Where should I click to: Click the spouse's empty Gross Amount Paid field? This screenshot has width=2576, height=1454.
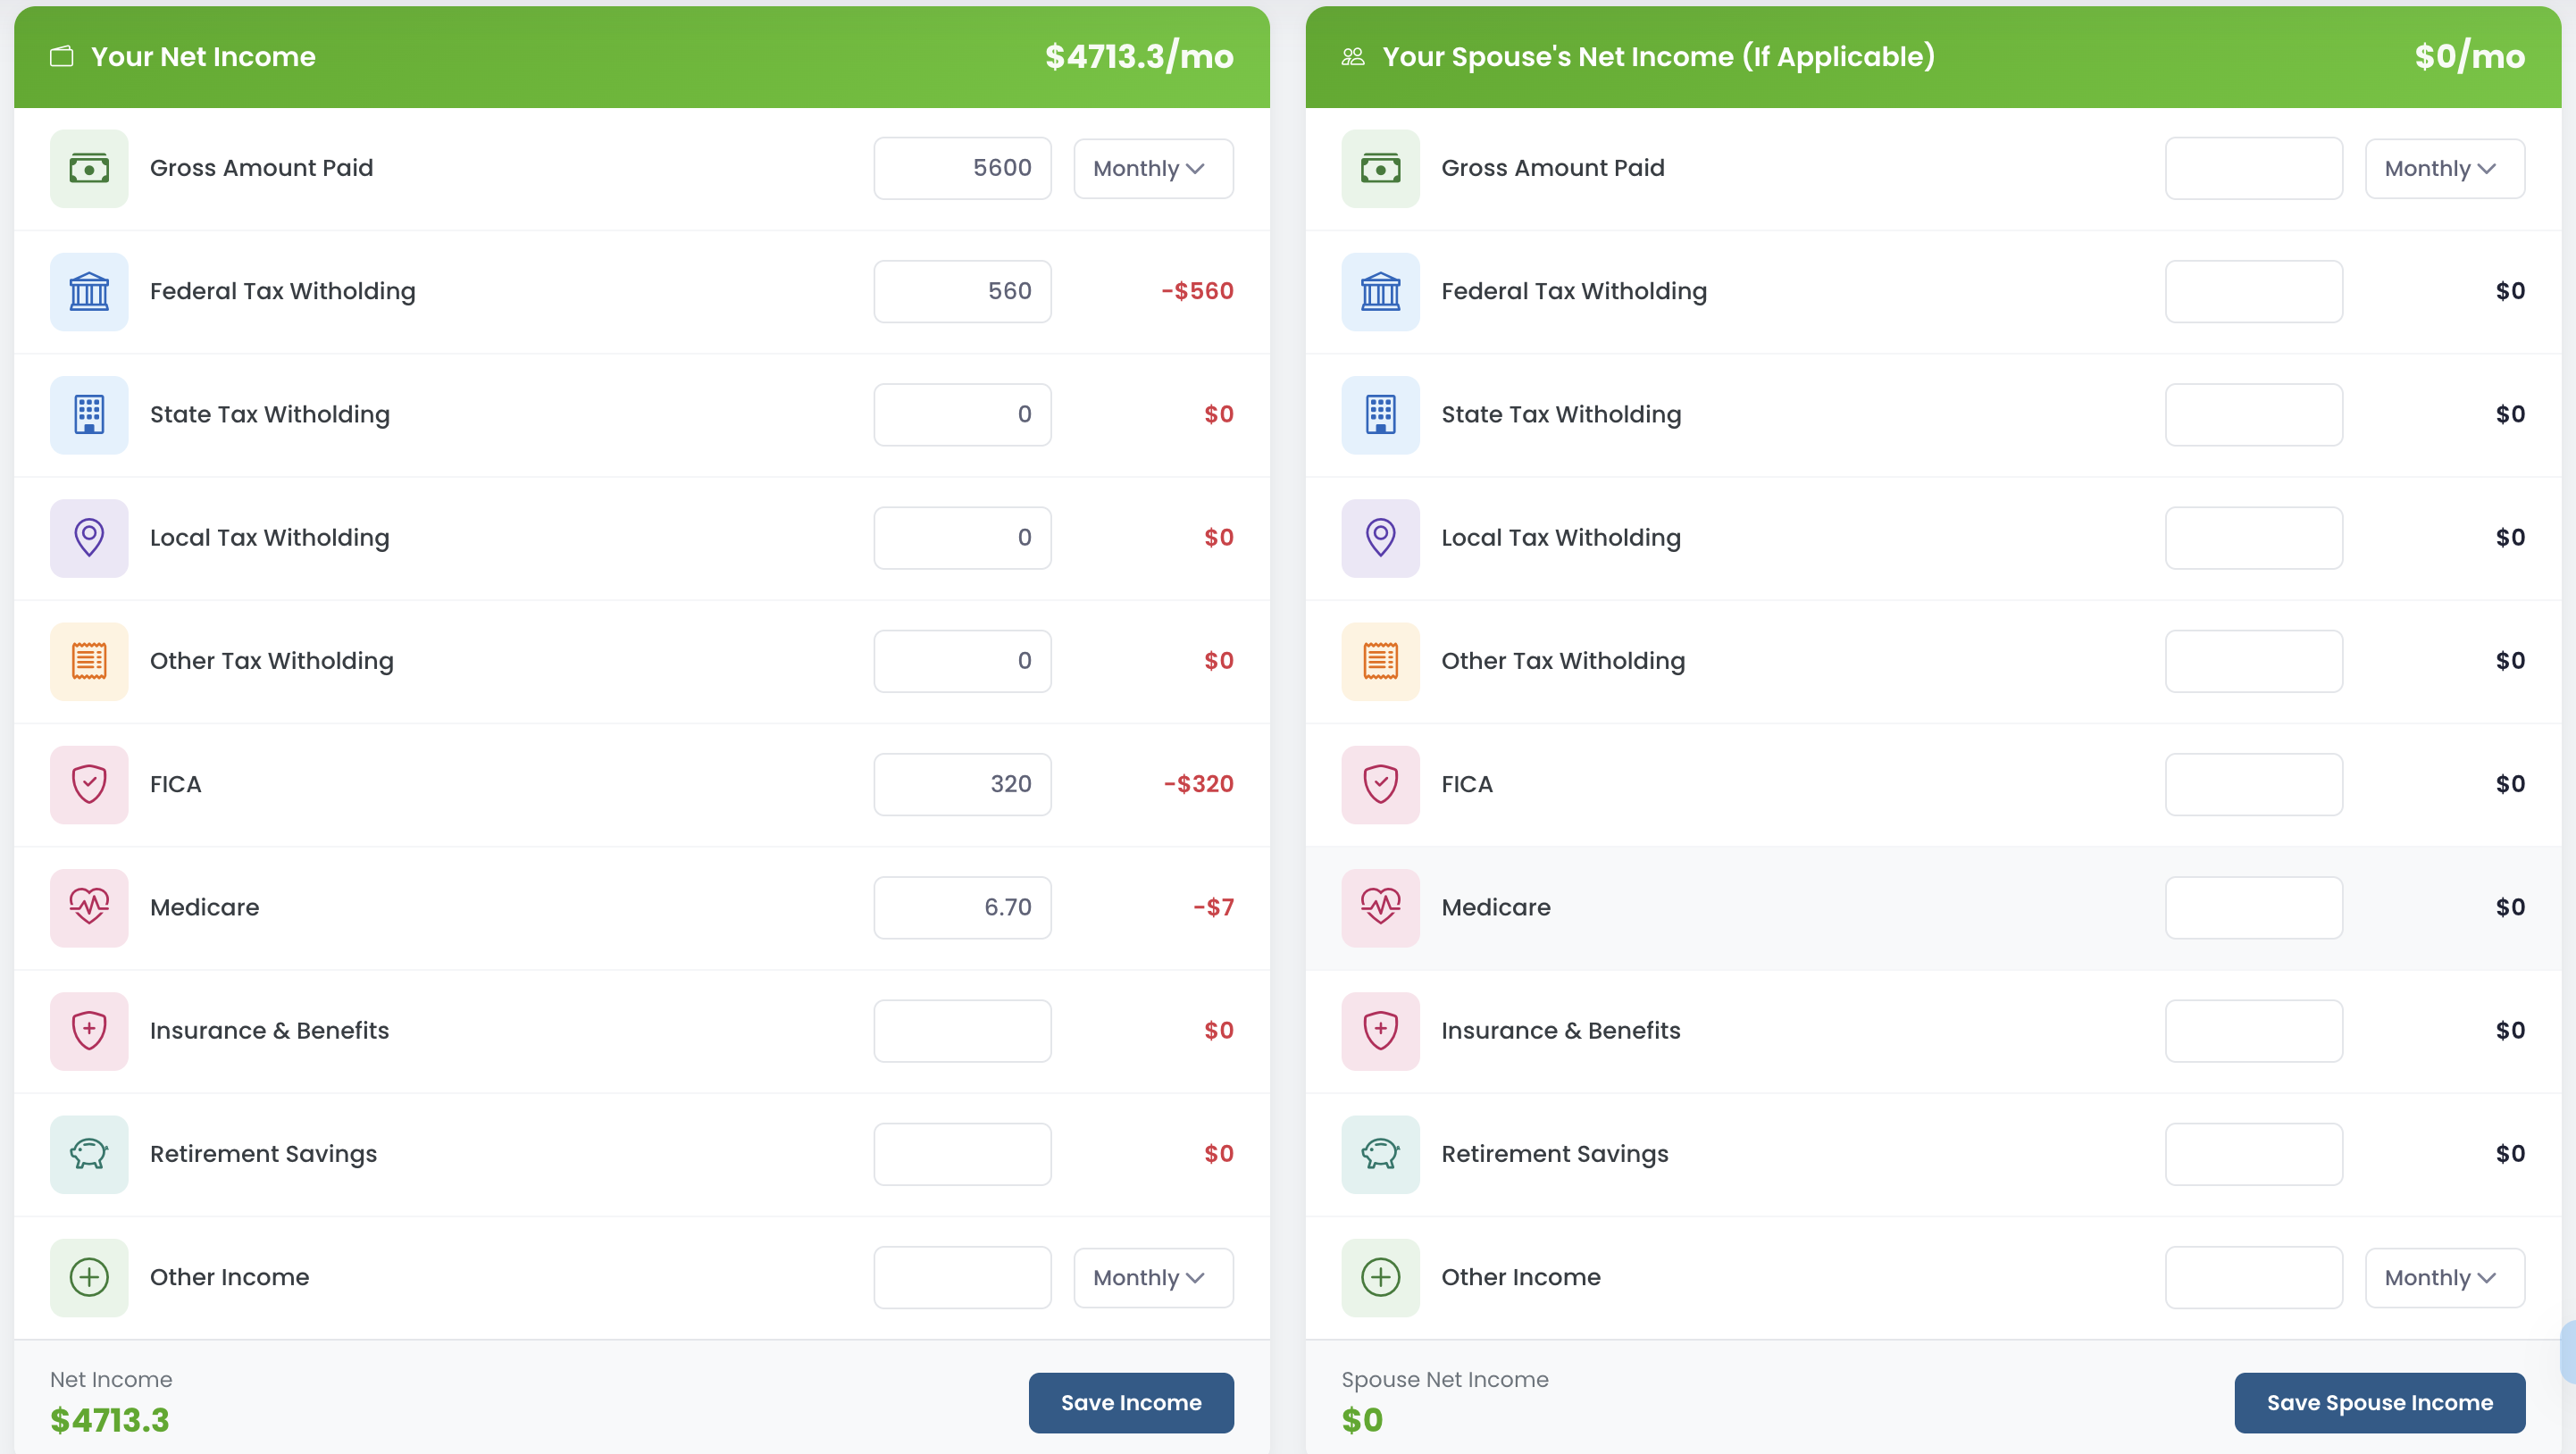[x=2254, y=168]
